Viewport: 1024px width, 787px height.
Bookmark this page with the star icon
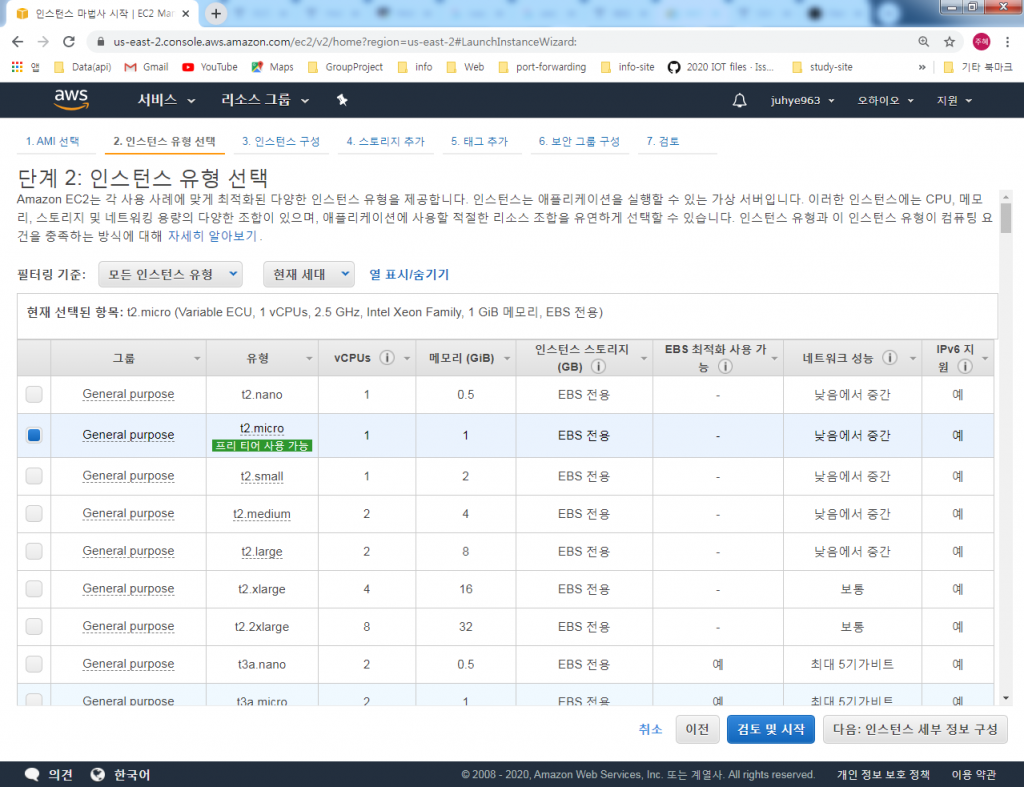[x=950, y=42]
